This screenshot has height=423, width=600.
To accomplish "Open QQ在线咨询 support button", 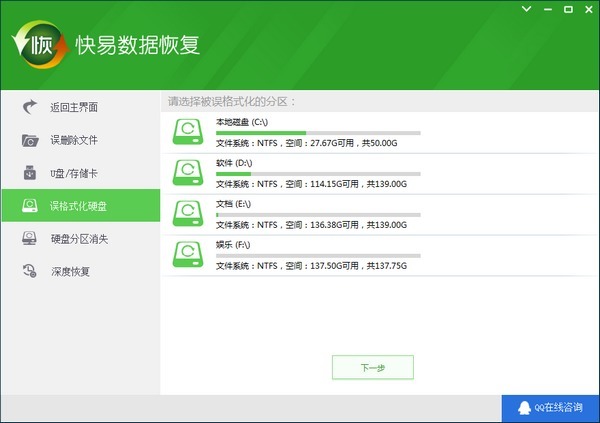I will (550, 408).
